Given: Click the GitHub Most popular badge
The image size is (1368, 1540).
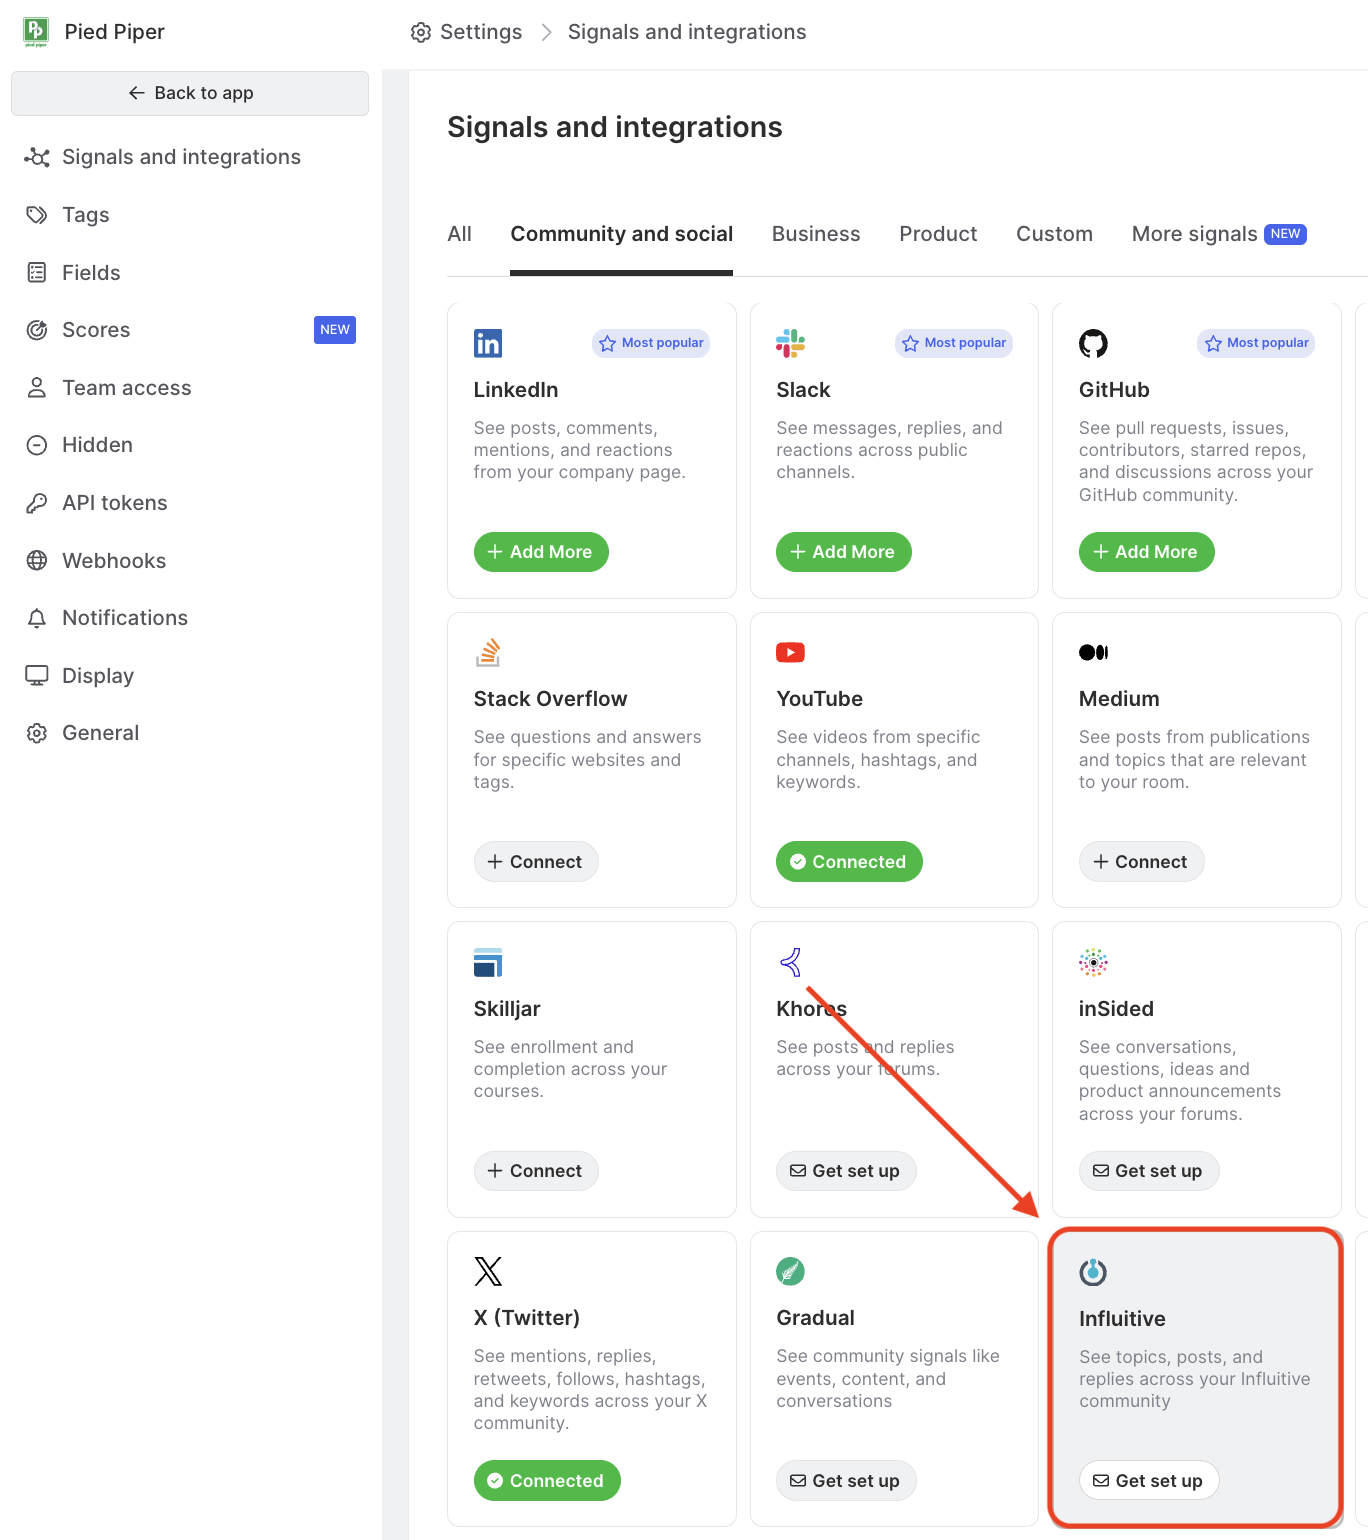Looking at the screenshot, I should (1256, 343).
